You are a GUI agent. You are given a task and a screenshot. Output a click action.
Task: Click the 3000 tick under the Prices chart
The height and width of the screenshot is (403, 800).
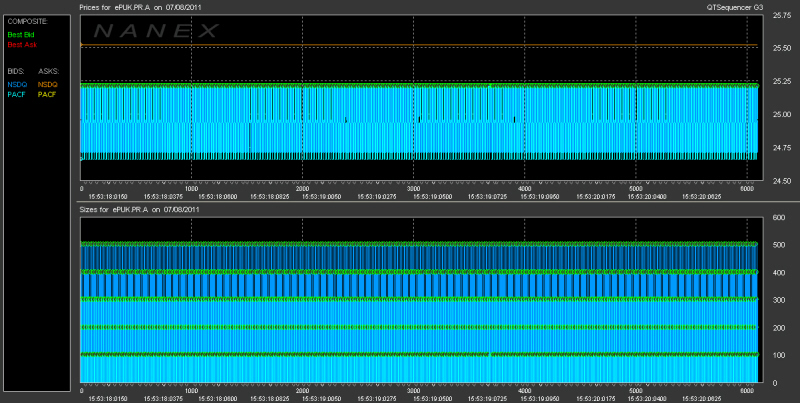click(414, 188)
